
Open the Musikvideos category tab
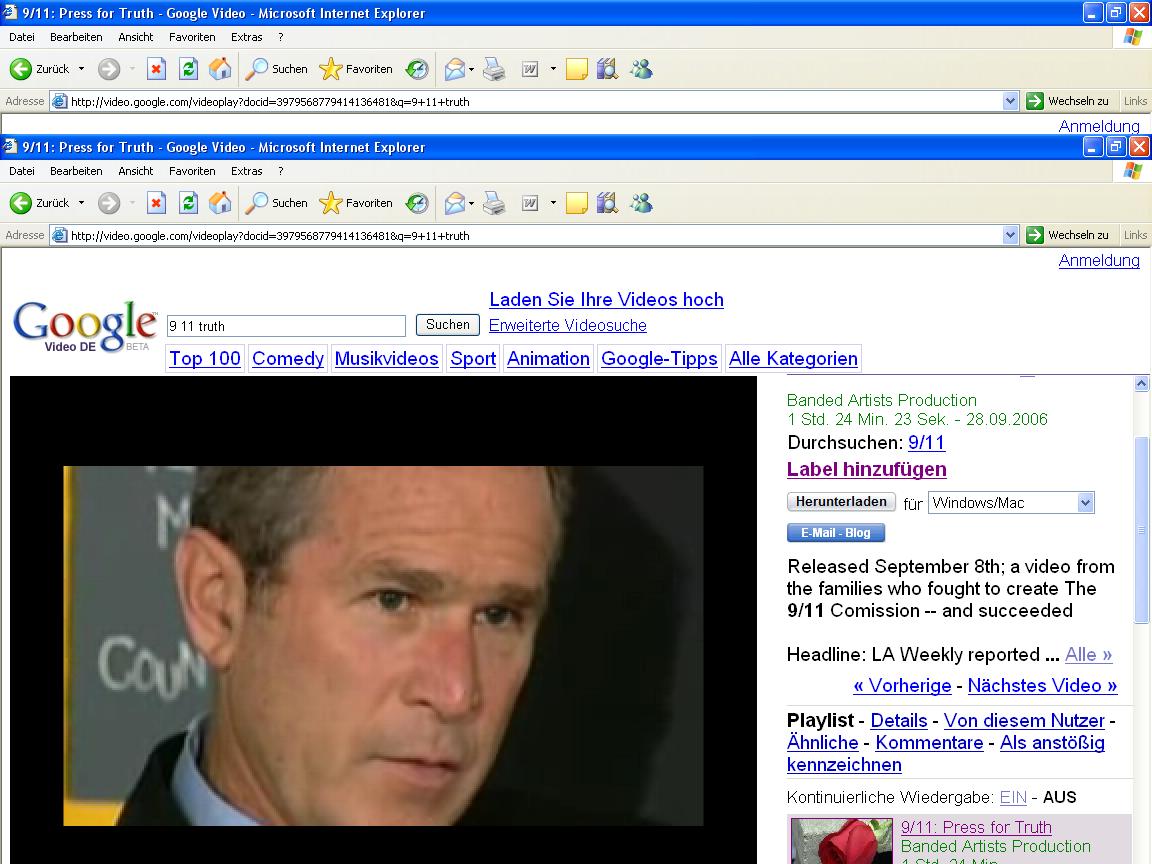tap(386, 359)
